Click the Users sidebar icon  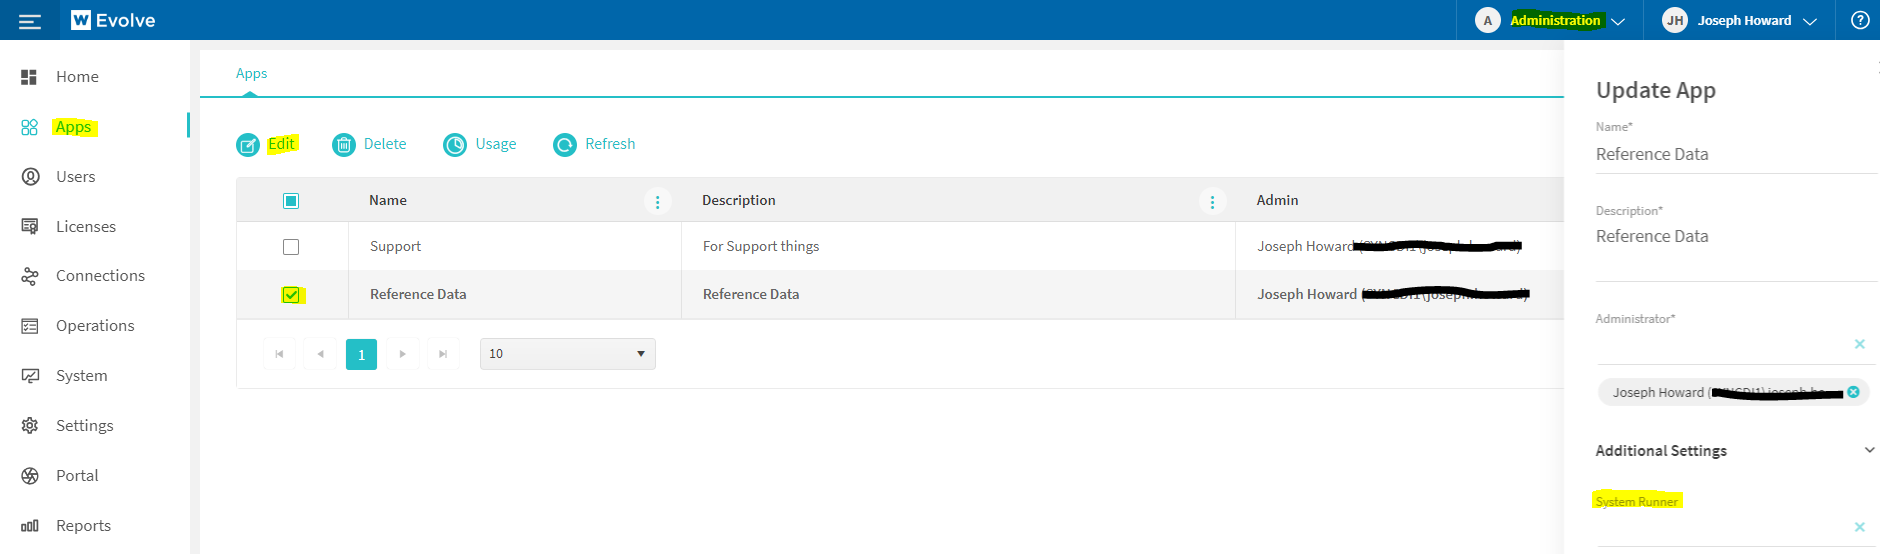click(x=30, y=177)
